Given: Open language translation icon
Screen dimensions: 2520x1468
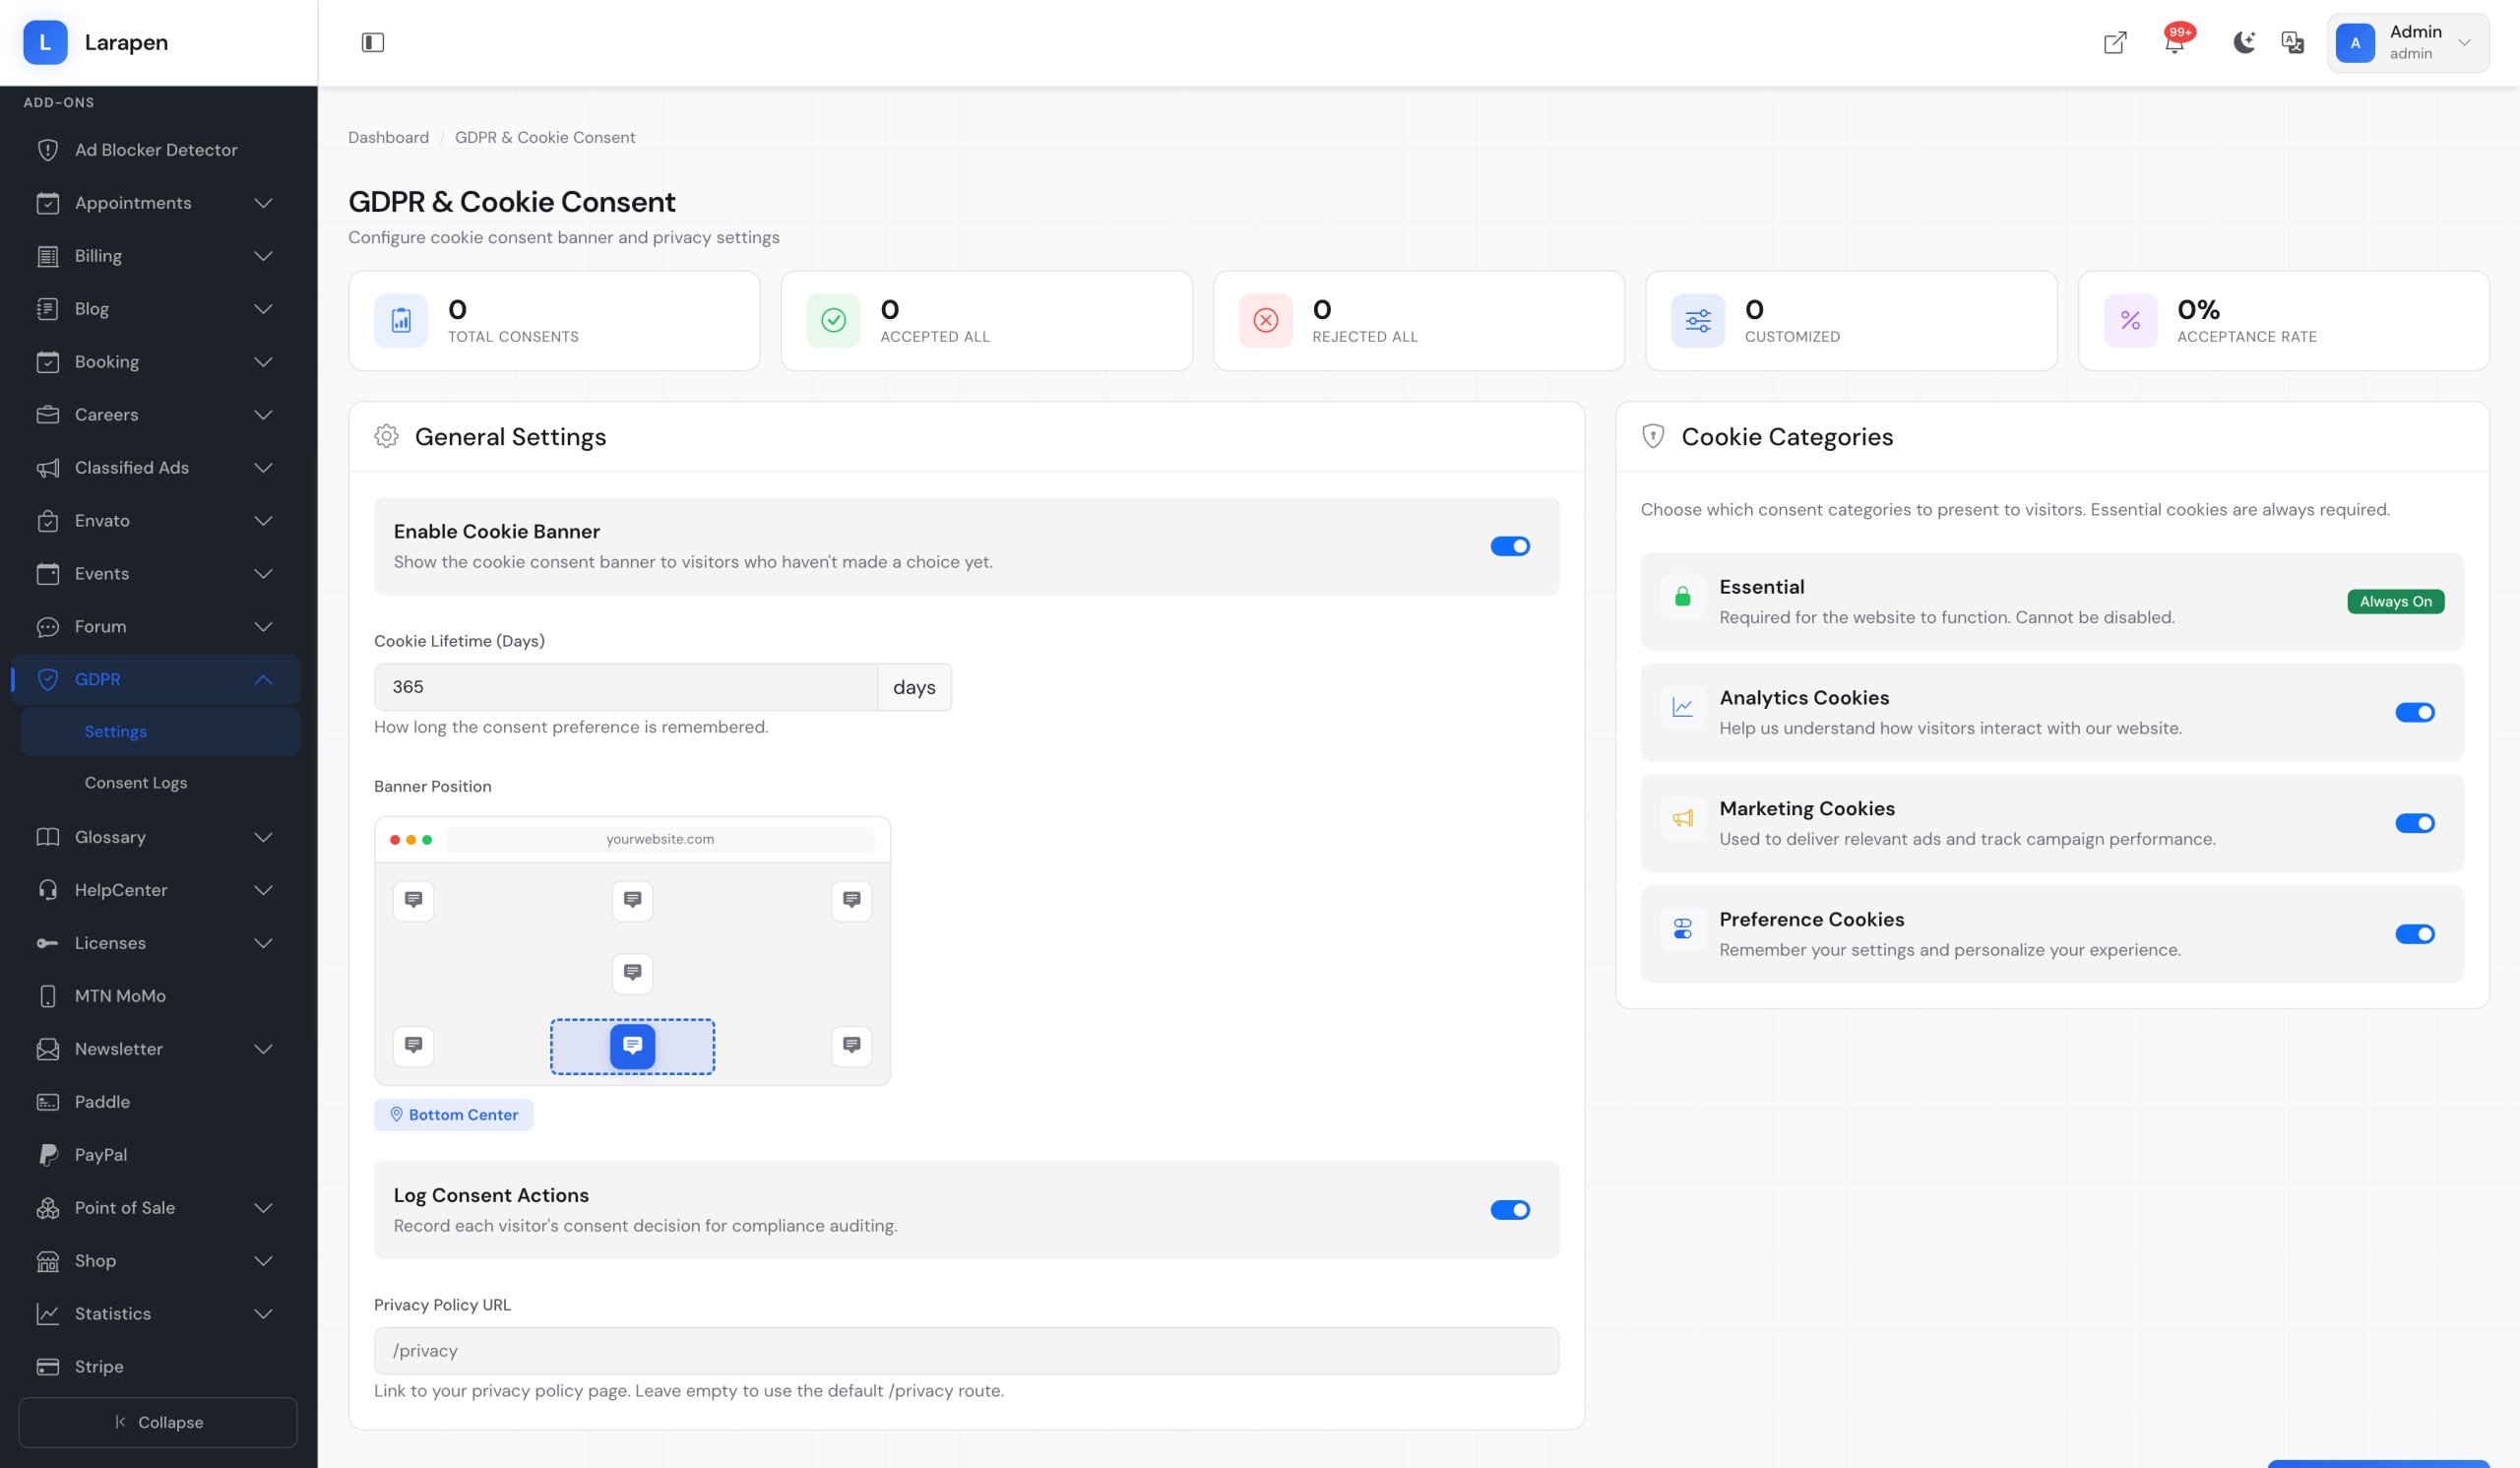Looking at the screenshot, I should coord(2292,42).
